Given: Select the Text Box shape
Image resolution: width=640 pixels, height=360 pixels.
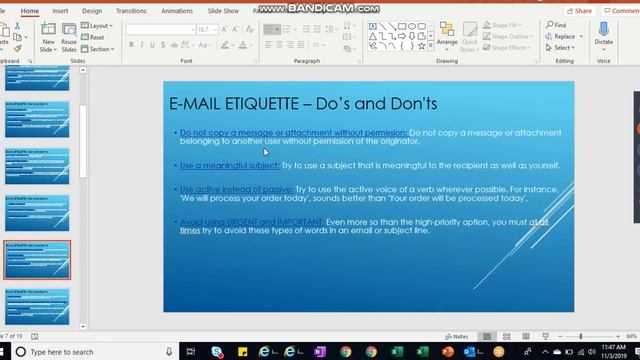Looking at the screenshot, I should 373,27.
